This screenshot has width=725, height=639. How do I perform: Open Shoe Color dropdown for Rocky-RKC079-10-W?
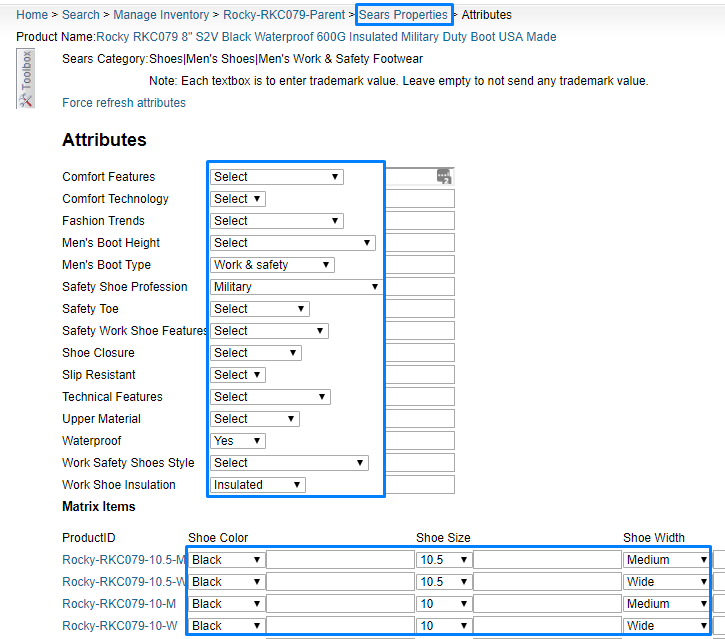(x=227, y=626)
